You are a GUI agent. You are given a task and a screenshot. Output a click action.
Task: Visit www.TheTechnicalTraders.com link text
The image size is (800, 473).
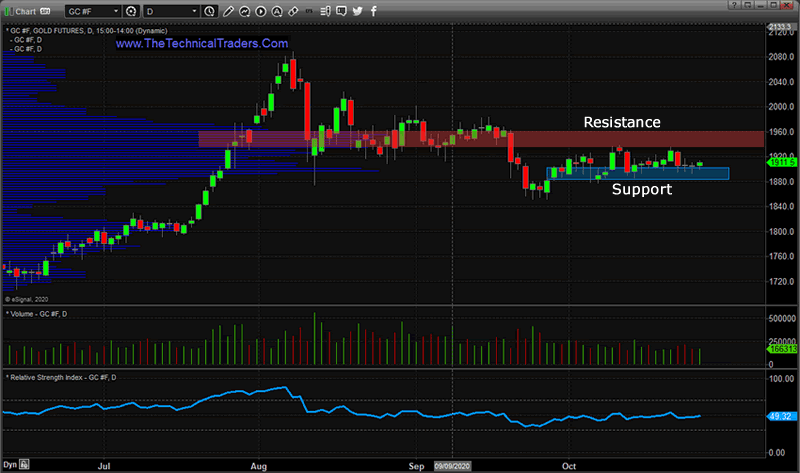[202, 44]
